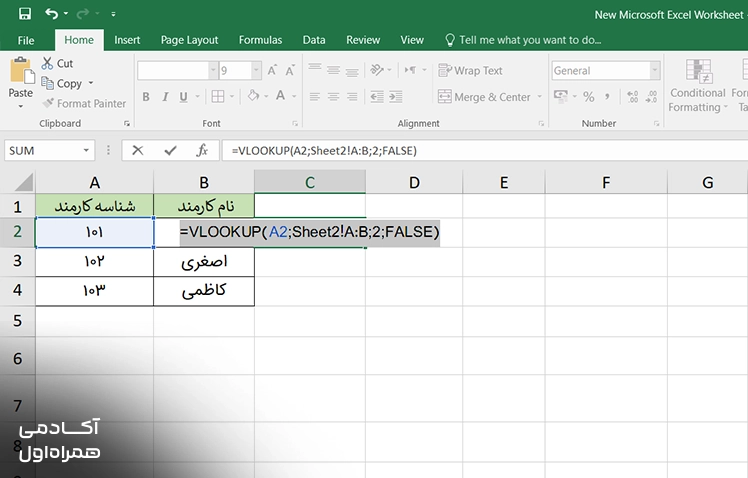Image resolution: width=748 pixels, height=478 pixels.
Task: Open the Name Box dropdown arrow
Action: point(86,151)
